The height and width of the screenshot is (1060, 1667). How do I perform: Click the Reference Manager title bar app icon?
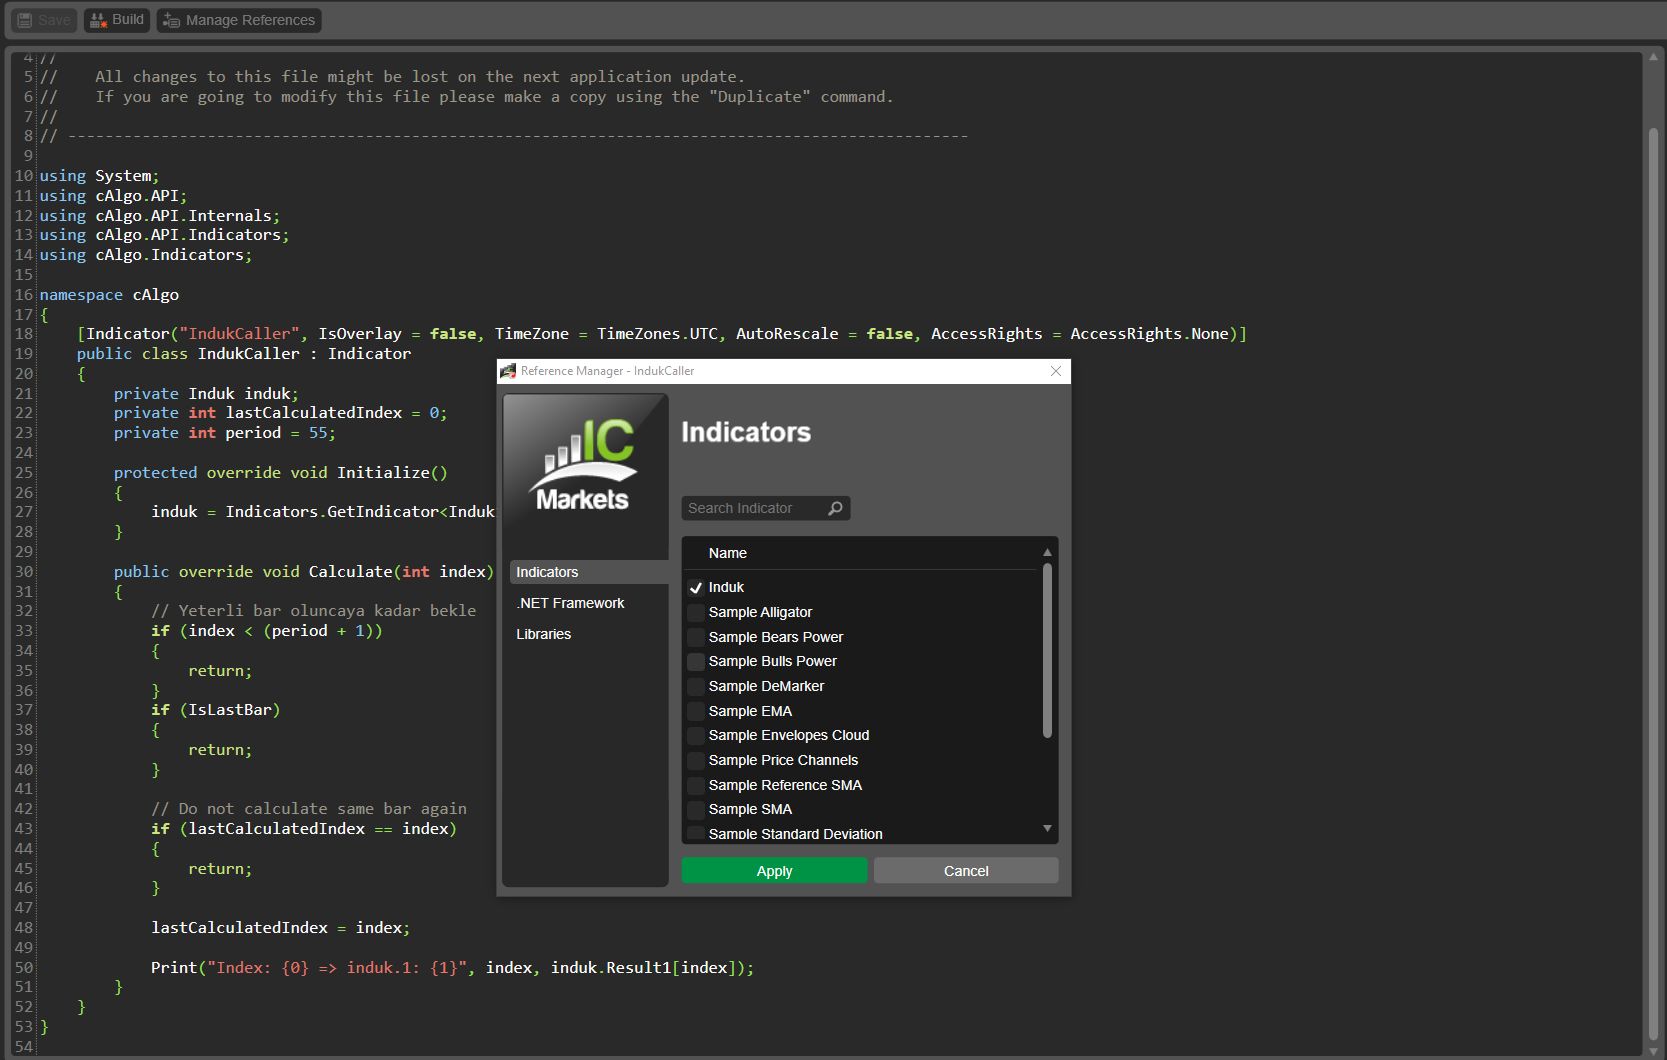tap(508, 371)
